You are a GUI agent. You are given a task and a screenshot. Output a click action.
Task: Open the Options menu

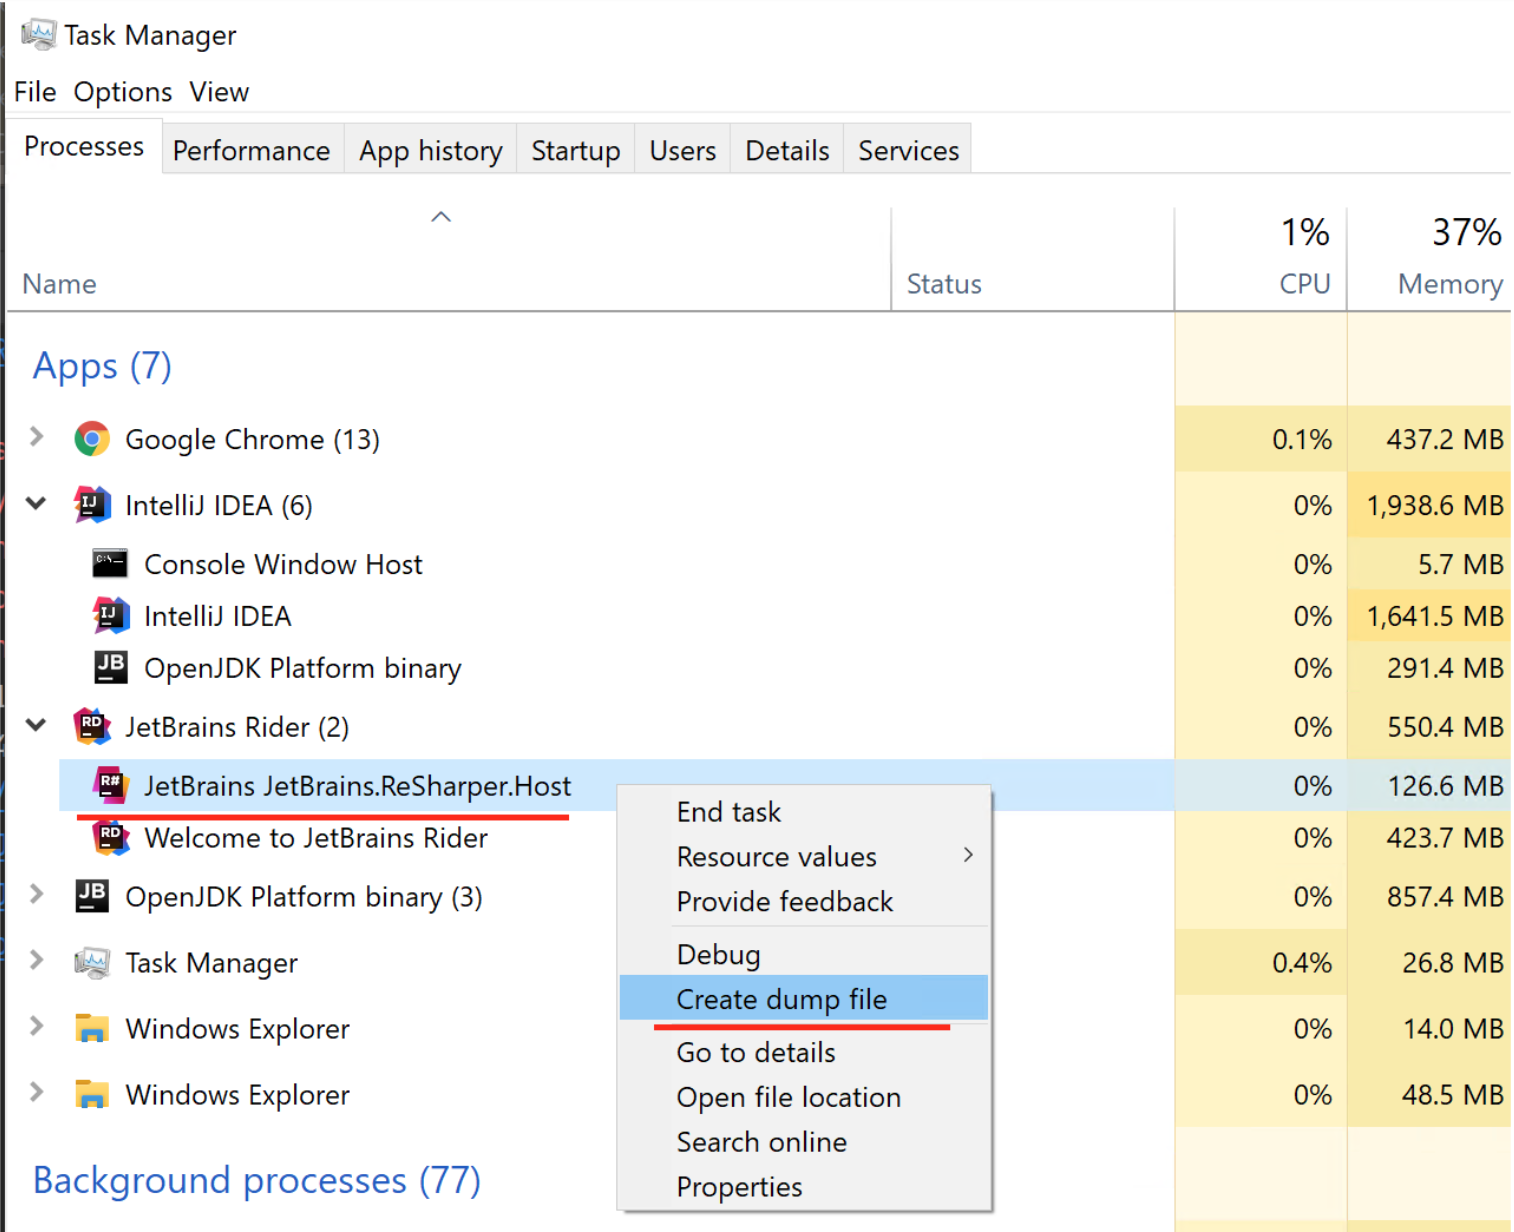click(x=123, y=92)
